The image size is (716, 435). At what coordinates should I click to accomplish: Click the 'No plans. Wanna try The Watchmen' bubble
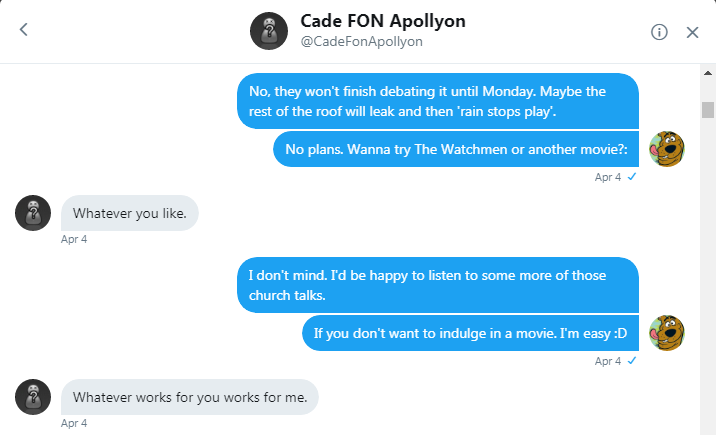coord(457,149)
